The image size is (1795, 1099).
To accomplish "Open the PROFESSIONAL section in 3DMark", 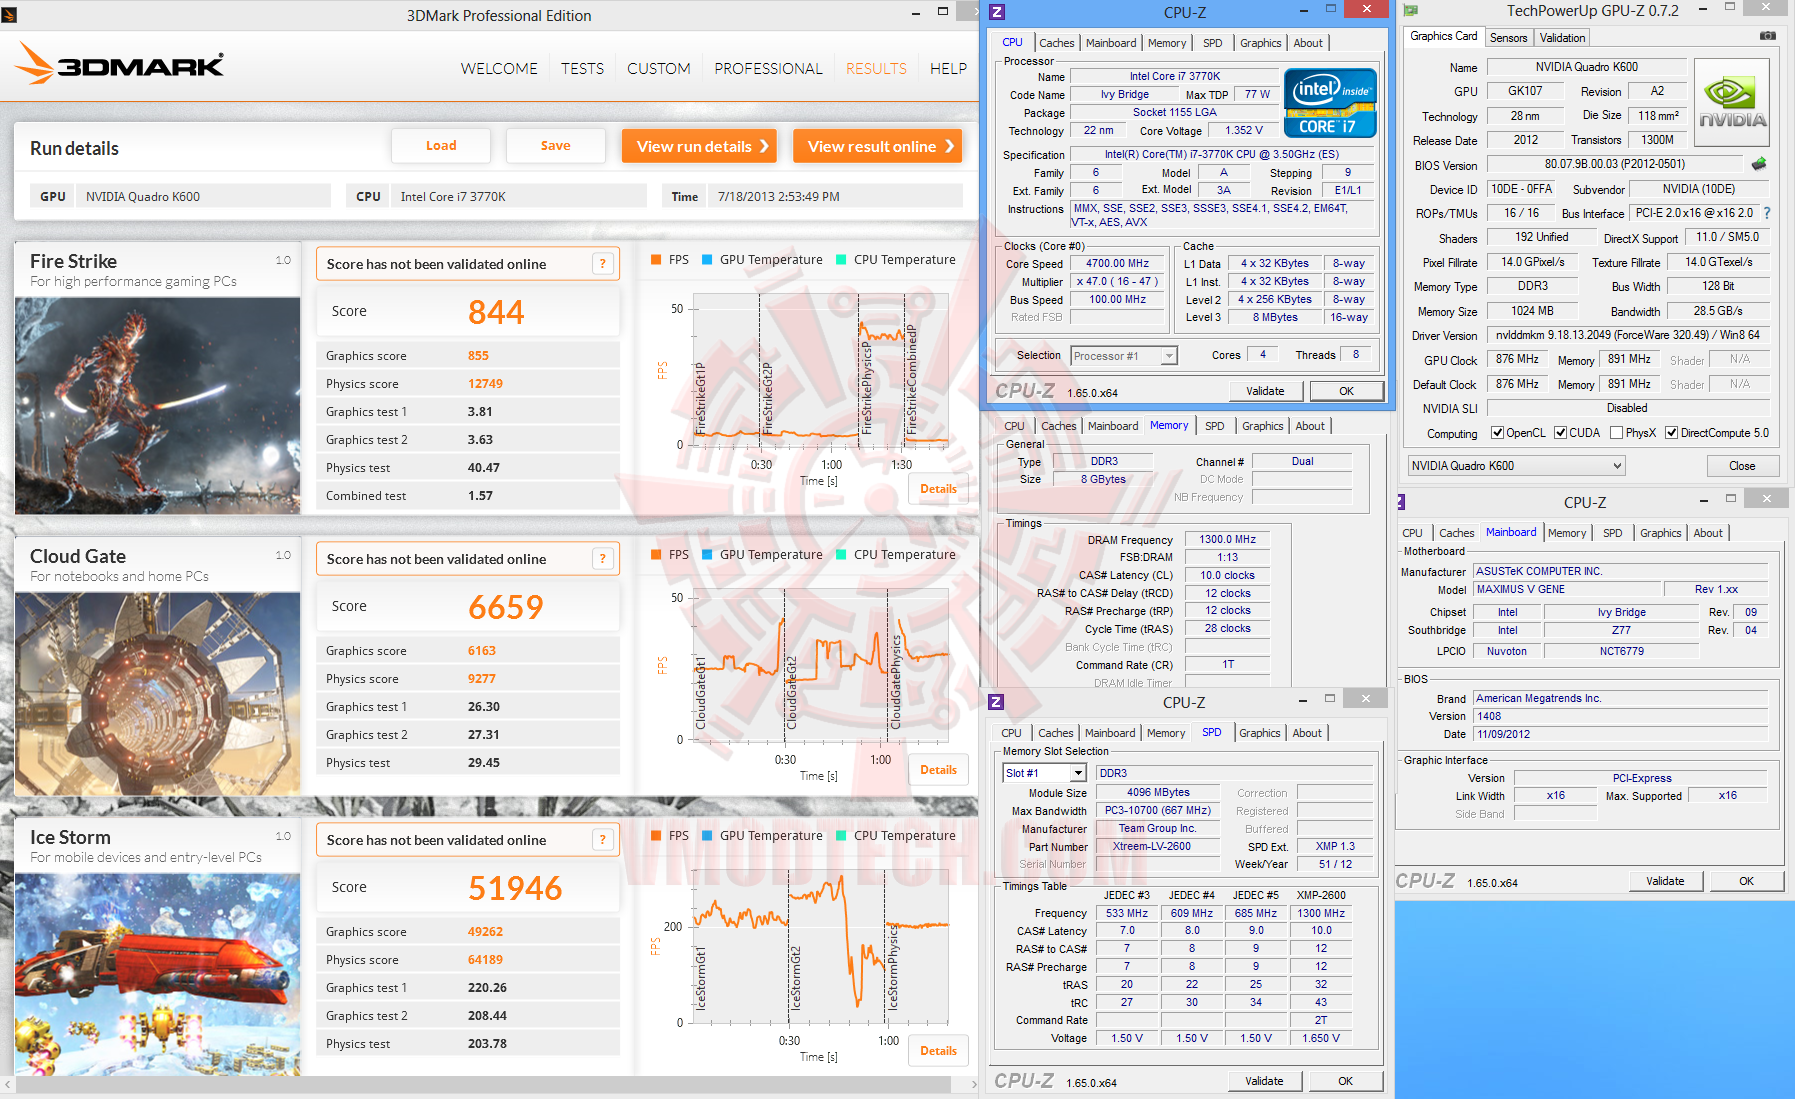I will click(768, 69).
